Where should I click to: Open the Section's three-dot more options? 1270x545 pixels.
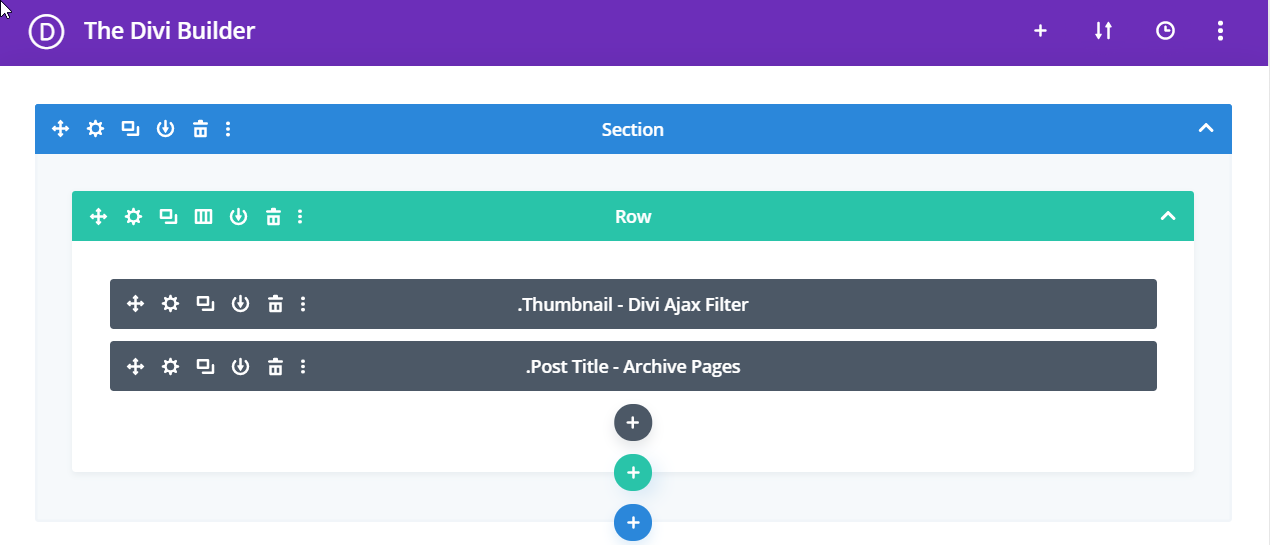click(228, 129)
